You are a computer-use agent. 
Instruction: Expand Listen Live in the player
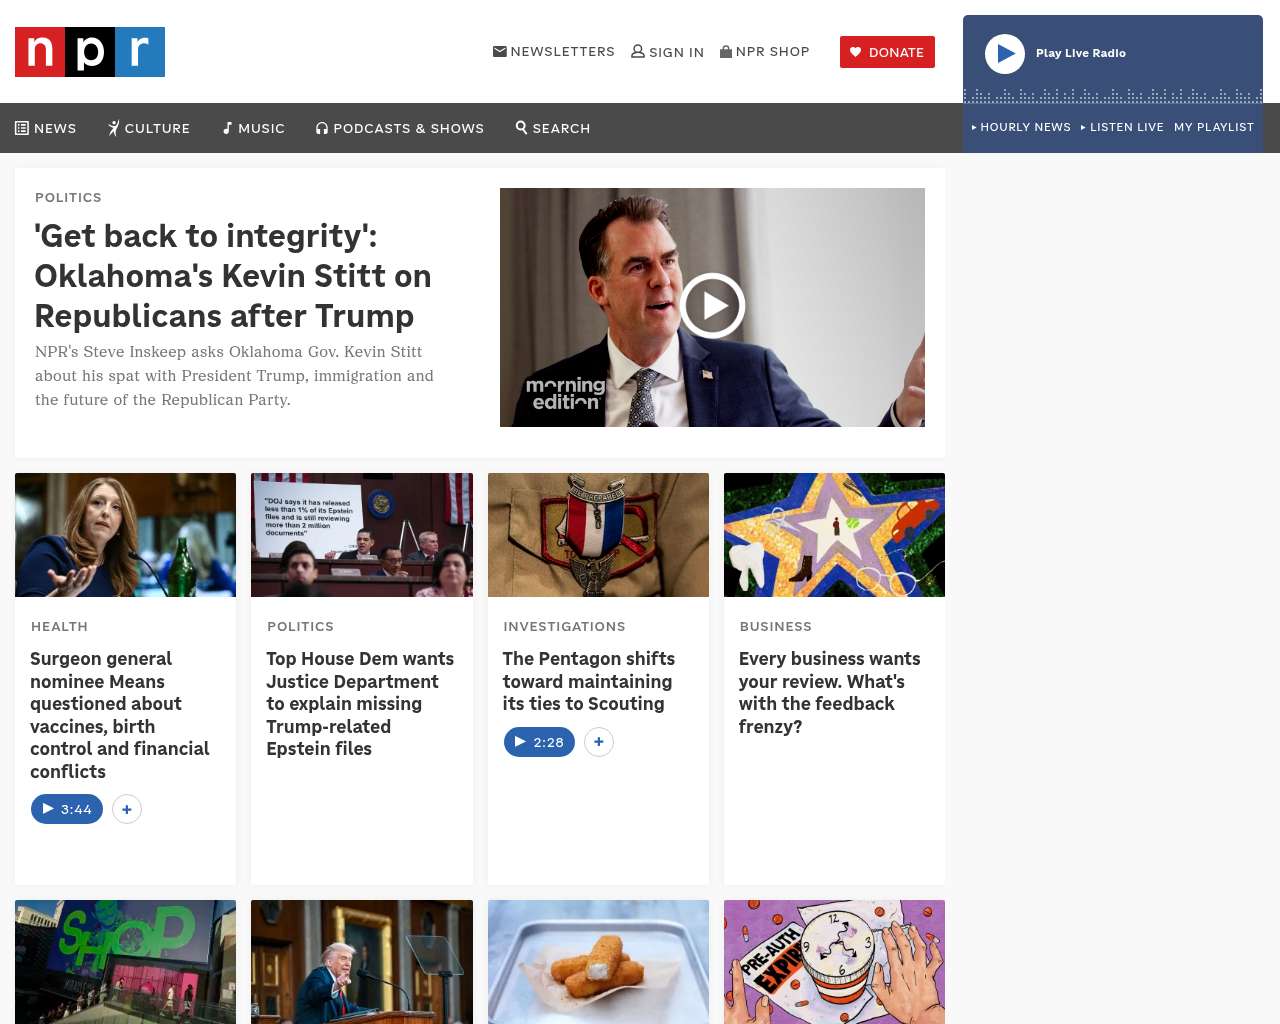click(1122, 127)
